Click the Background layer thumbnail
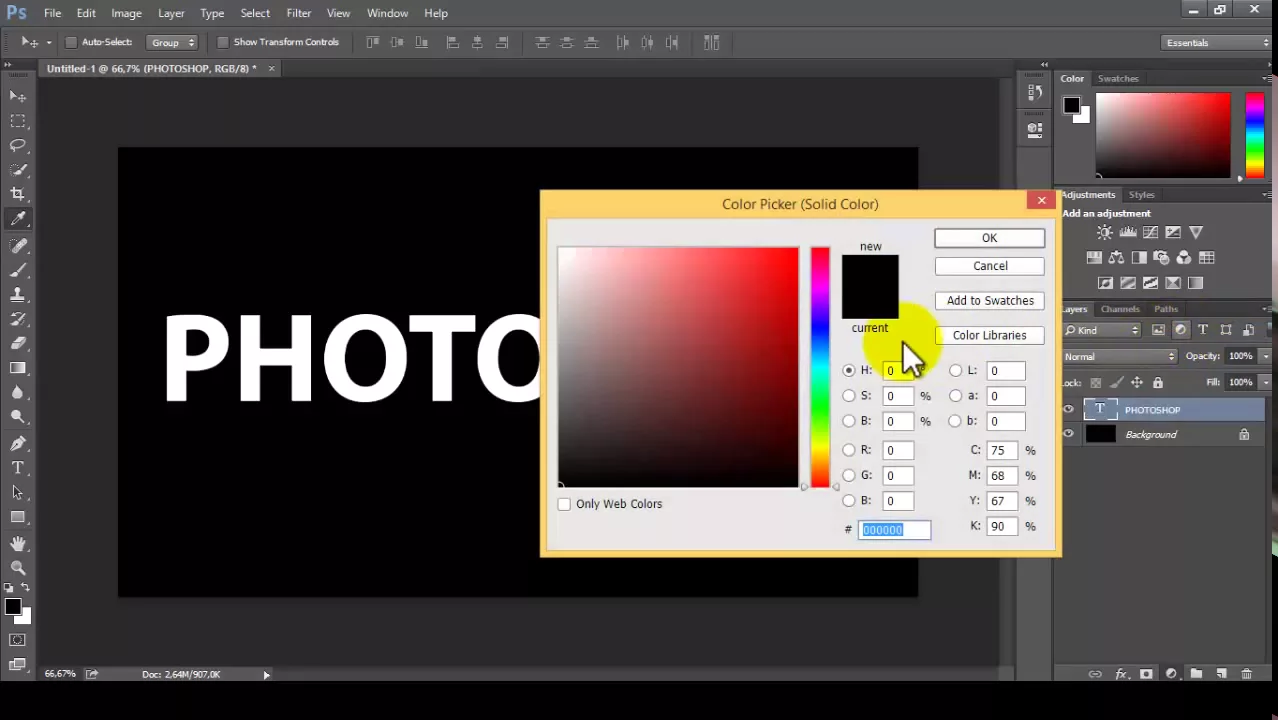1278x720 pixels. (1100, 434)
